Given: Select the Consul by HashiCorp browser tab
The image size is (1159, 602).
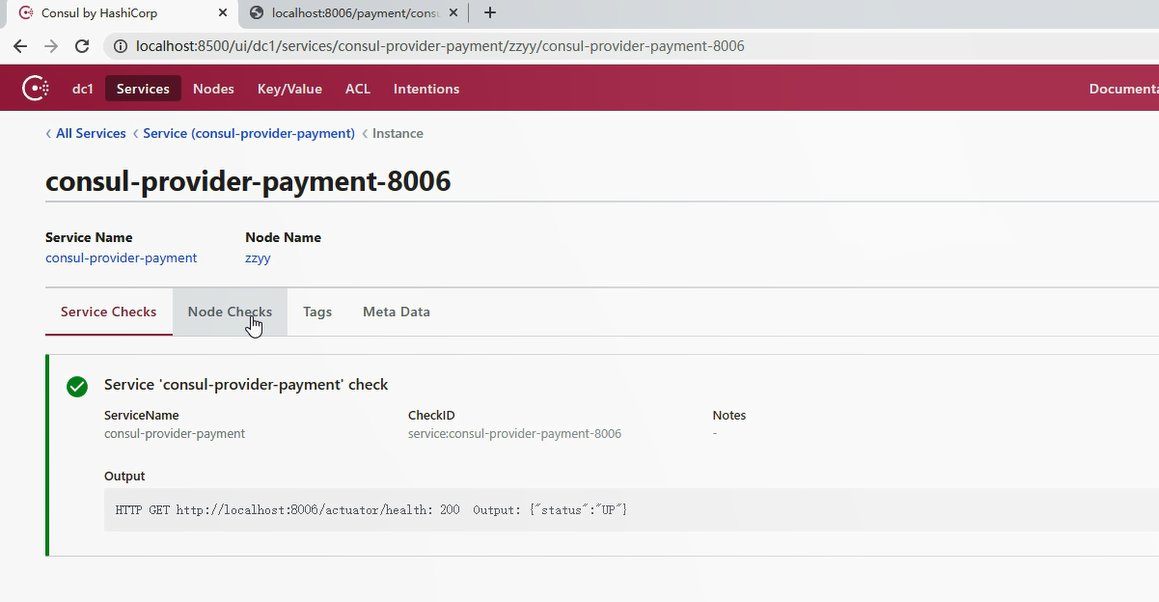Looking at the screenshot, I should tap(123, 13).
